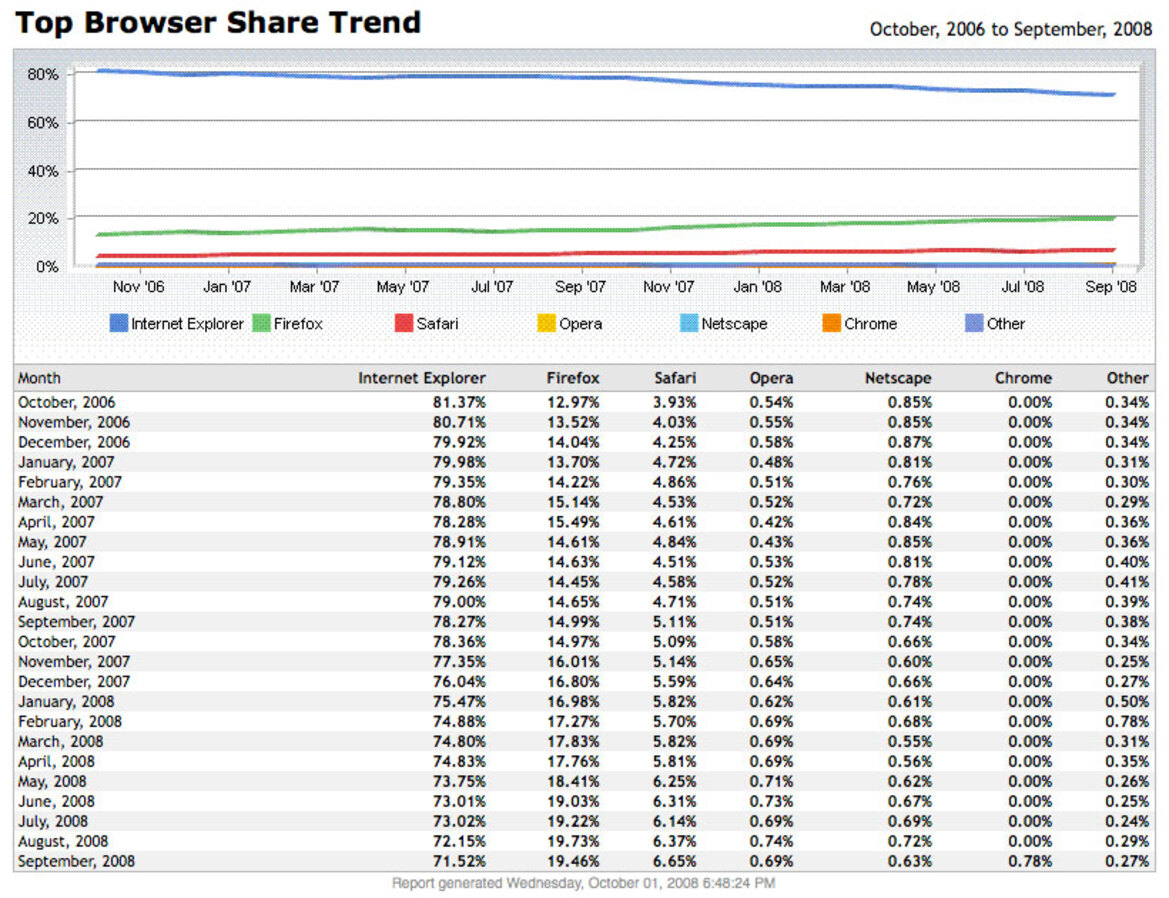Click the 0.78% Other value in February, 2008
The image size is (1169, 898).
pos(1127,721)
